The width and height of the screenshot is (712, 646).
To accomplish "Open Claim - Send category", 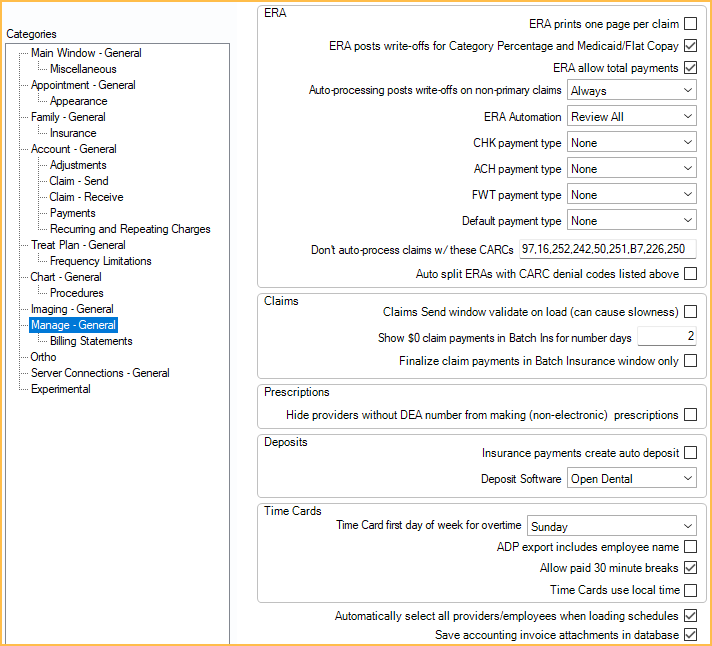I will (x=79, y=181).
